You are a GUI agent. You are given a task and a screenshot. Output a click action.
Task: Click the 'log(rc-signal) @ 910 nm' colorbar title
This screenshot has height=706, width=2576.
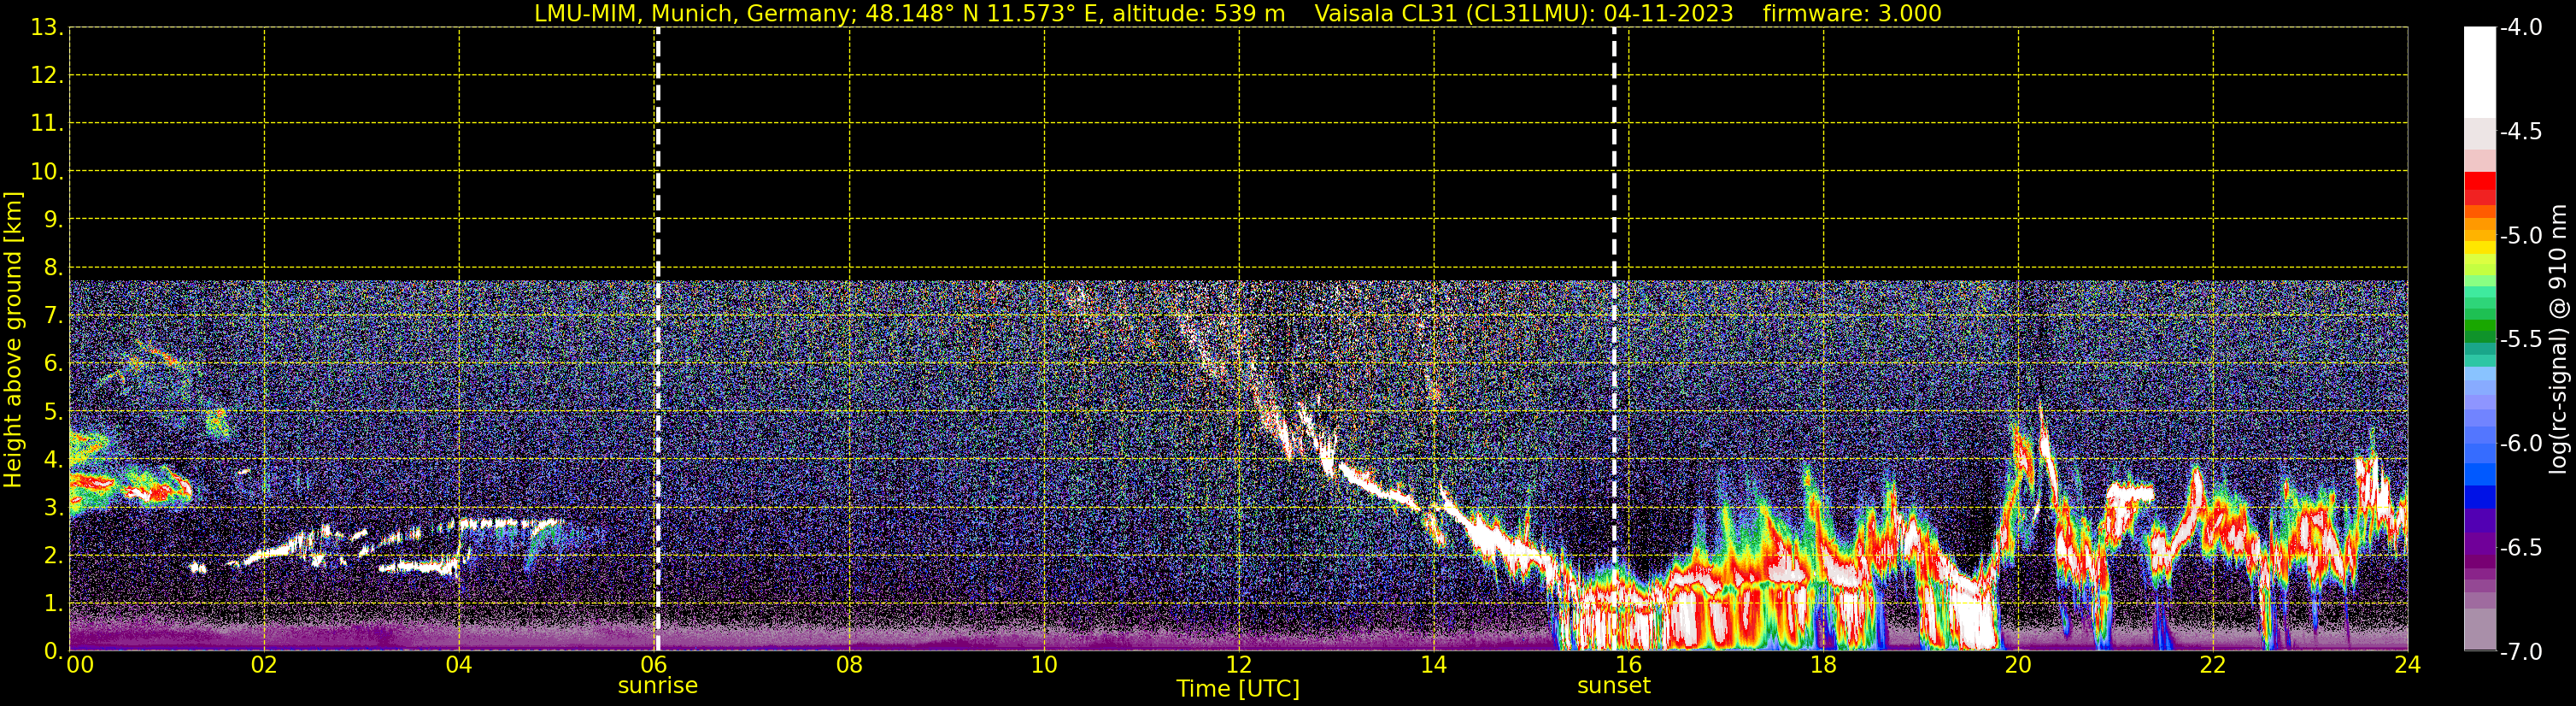pos(2558,339)
